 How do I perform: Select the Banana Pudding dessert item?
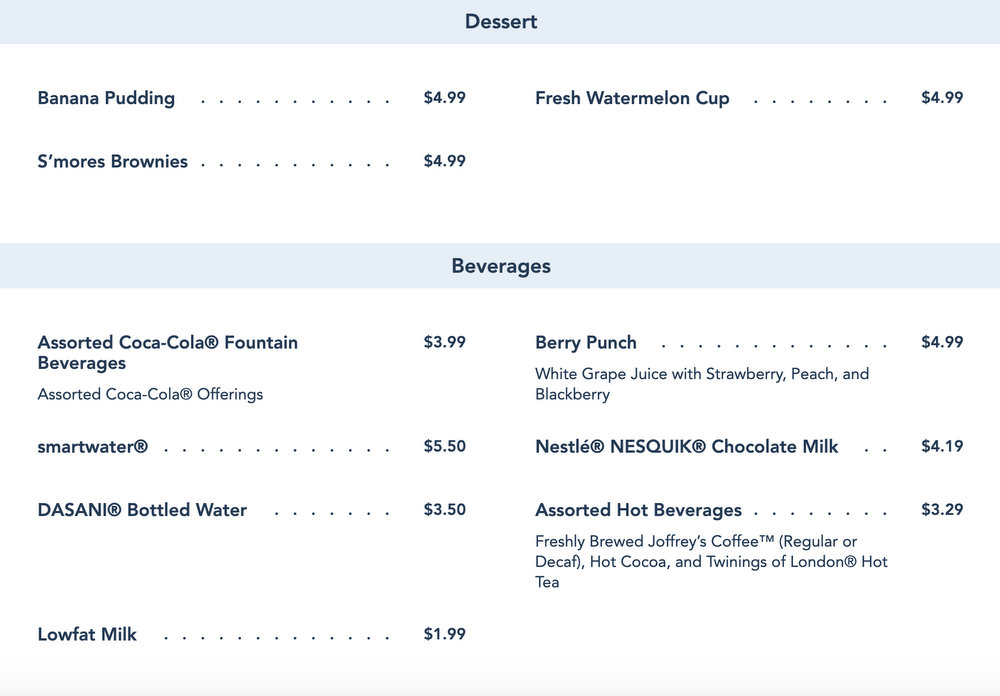[x=106, y=98]
